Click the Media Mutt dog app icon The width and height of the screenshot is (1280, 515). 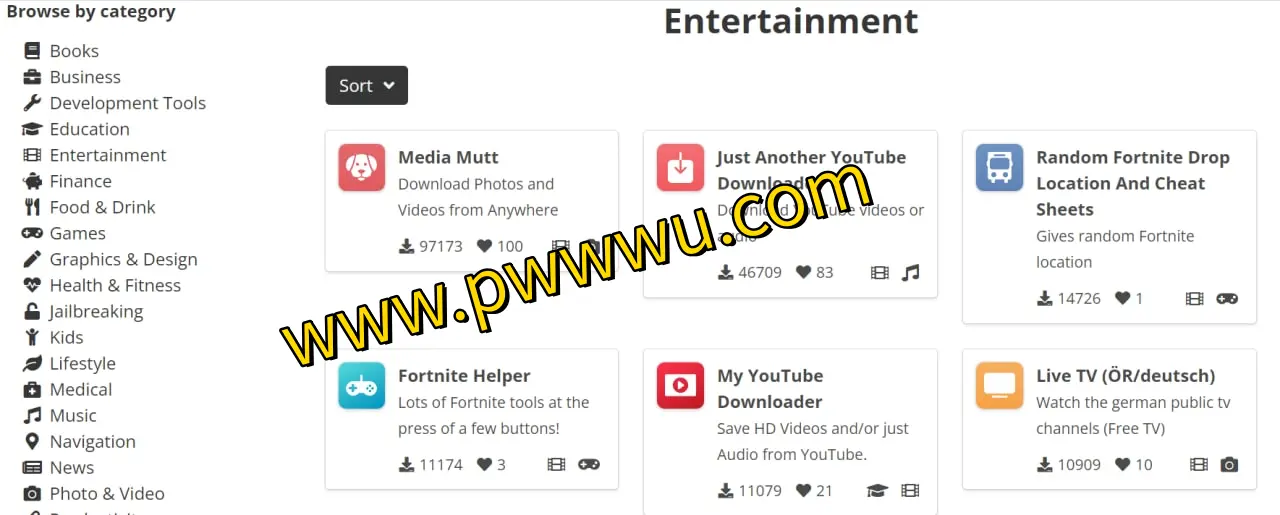(x=362, y=168)
